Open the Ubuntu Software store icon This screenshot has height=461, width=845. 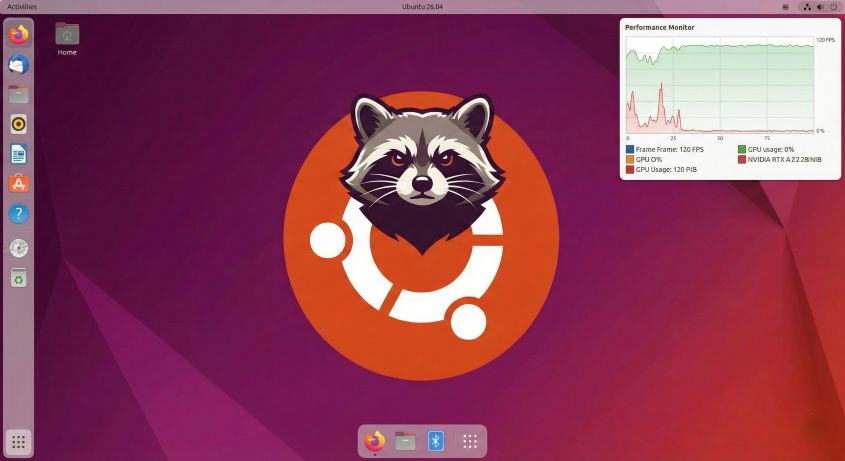(x=18, y=184)
